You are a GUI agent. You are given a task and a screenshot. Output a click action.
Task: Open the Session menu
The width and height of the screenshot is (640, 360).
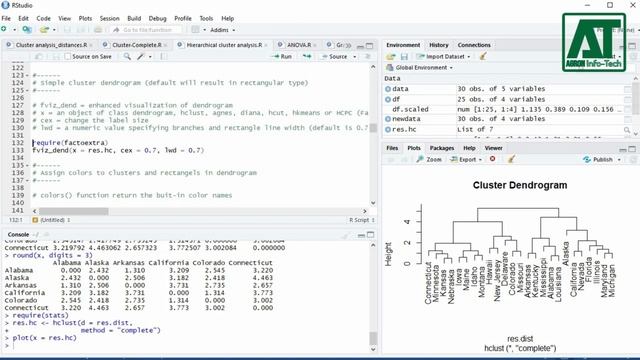(109, 18)
